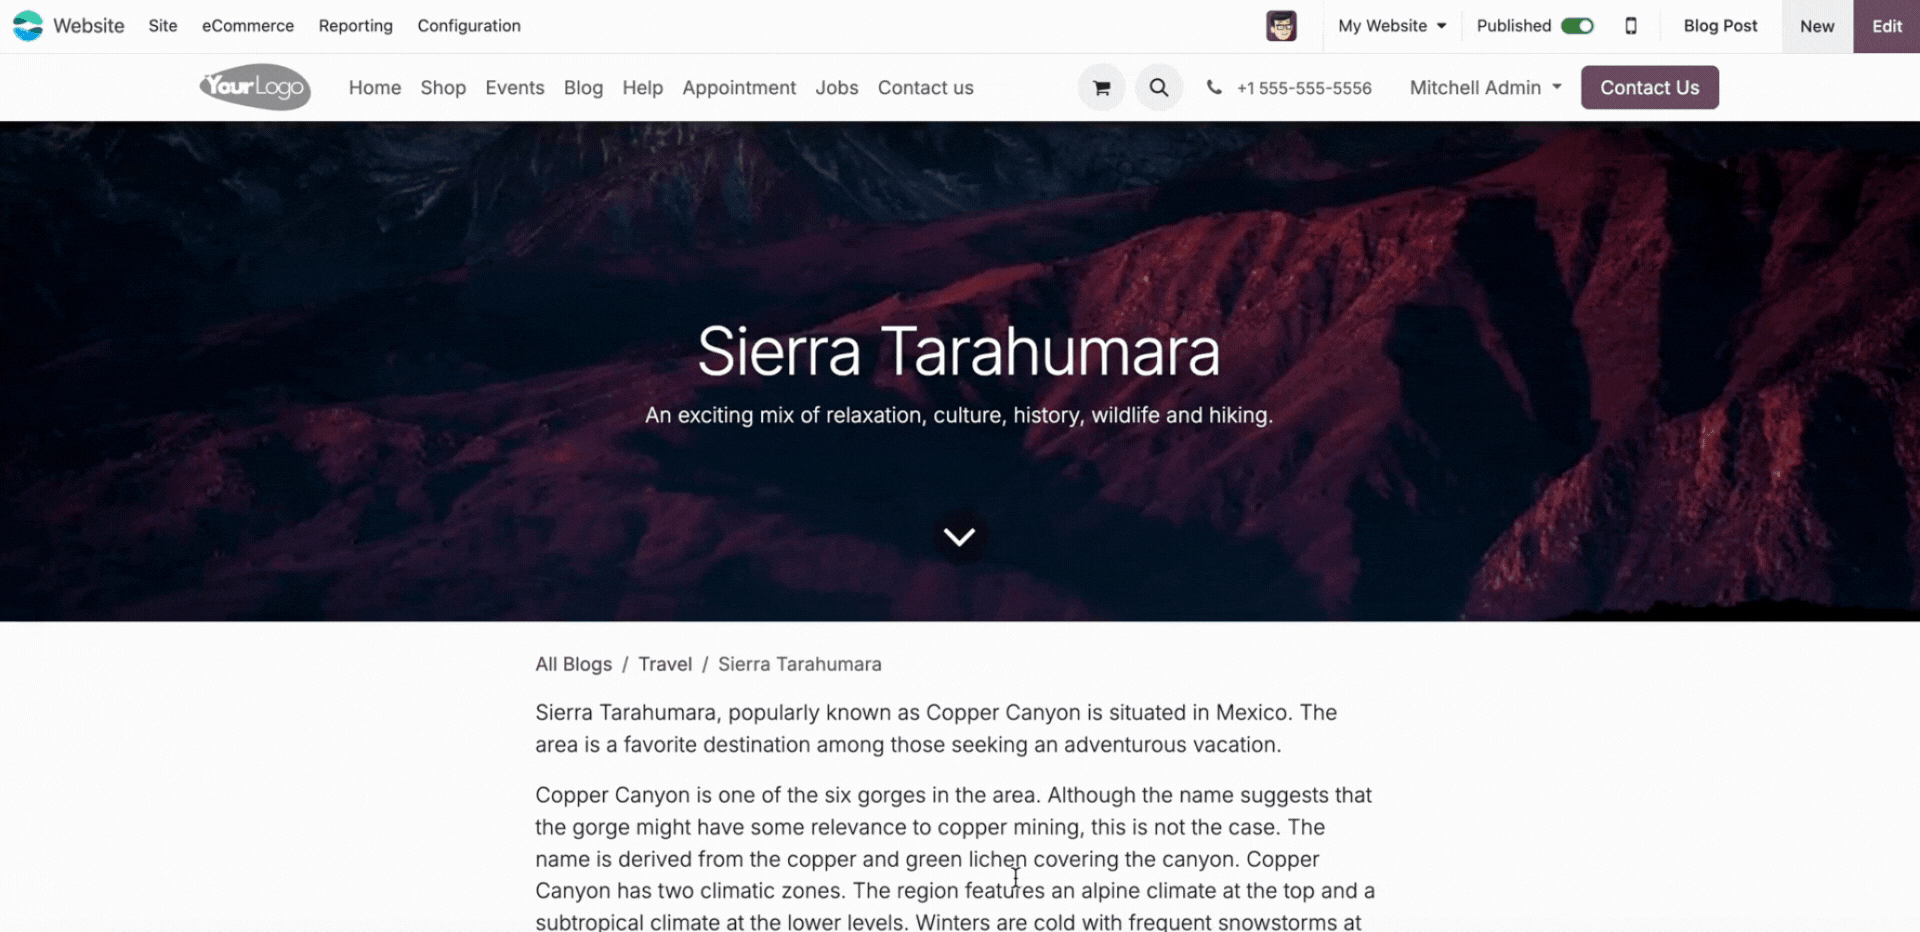The image size is (1920, 932).
Task: Click the Sierra Tarahumara cover title
Action: click(x=959, y=351)
